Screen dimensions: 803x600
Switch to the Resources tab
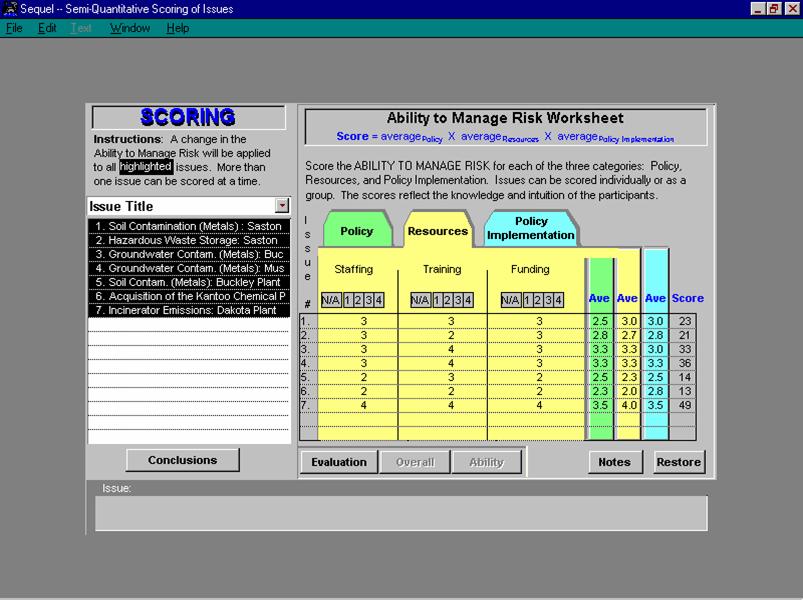pyautogui.click(x=437, y=231)
